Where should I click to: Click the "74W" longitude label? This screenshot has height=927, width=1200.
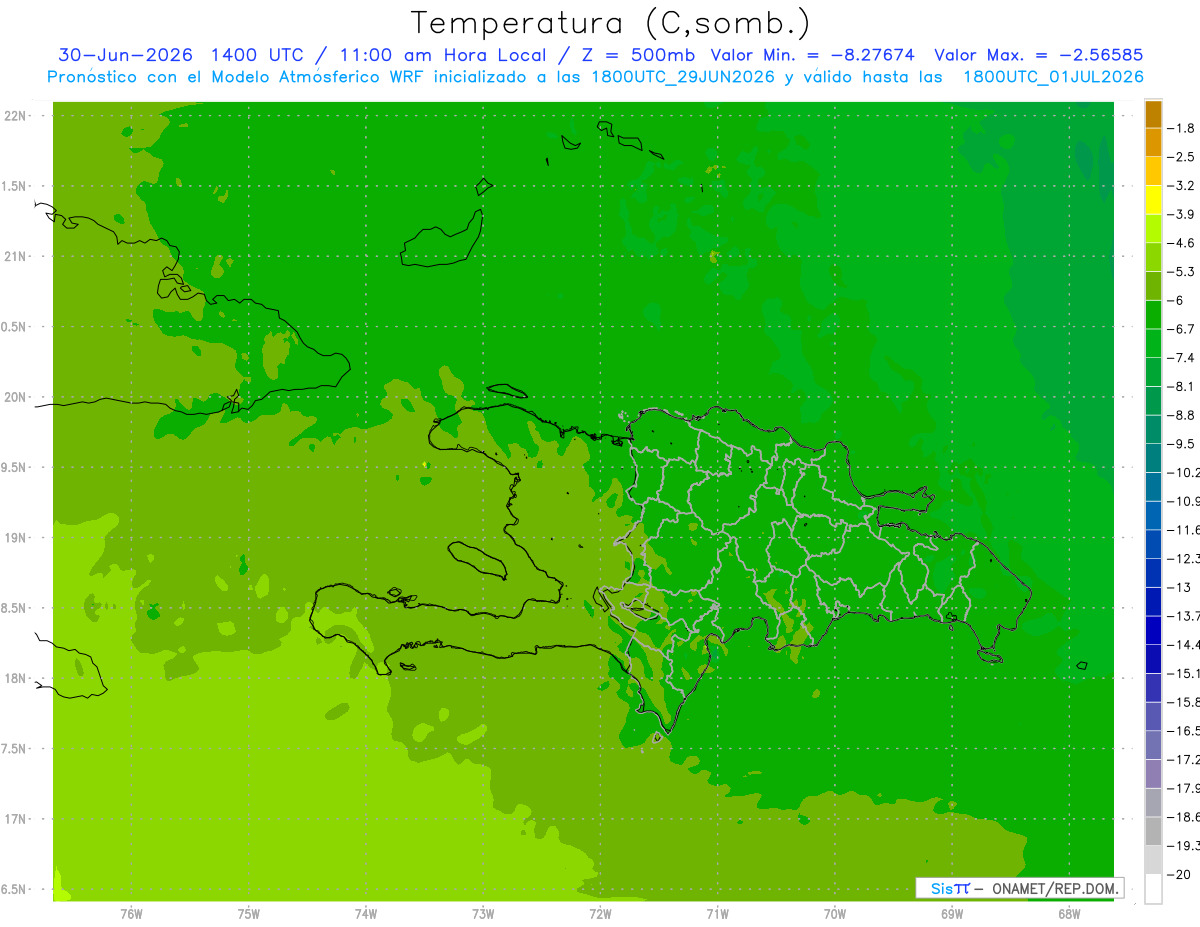366,914
